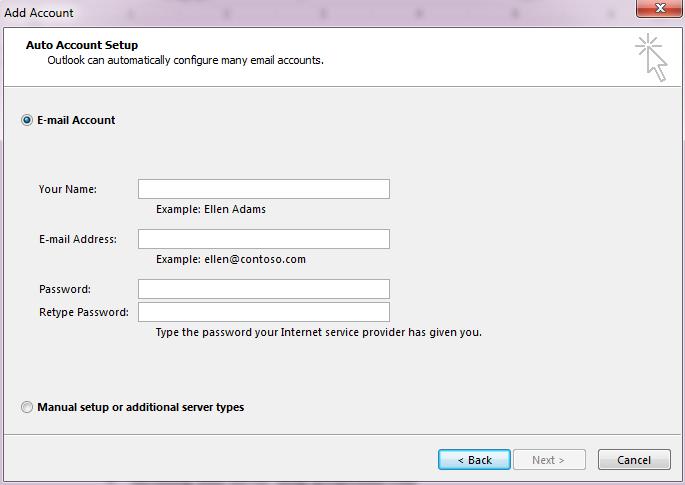The width and height of the screenshot is (685, 485).
Task: Focus the E-mail Address input box
Action: pyautogui.click(x=264, y=239)
